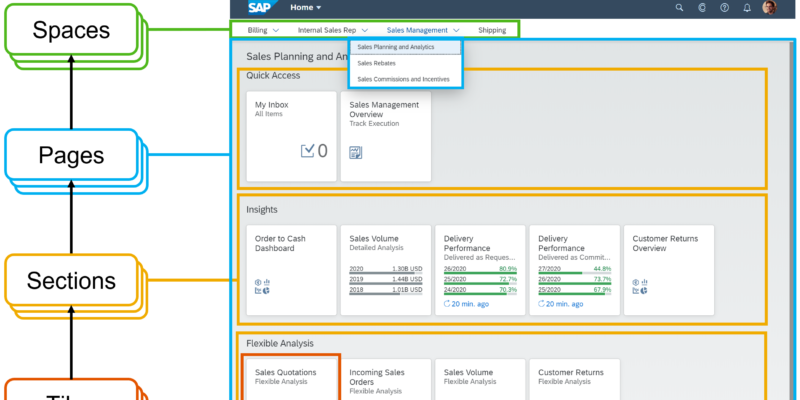Expand the Internal Sales Rep chevron
Viewport: 800px width, 400px height.
click(x=365, y=30)
